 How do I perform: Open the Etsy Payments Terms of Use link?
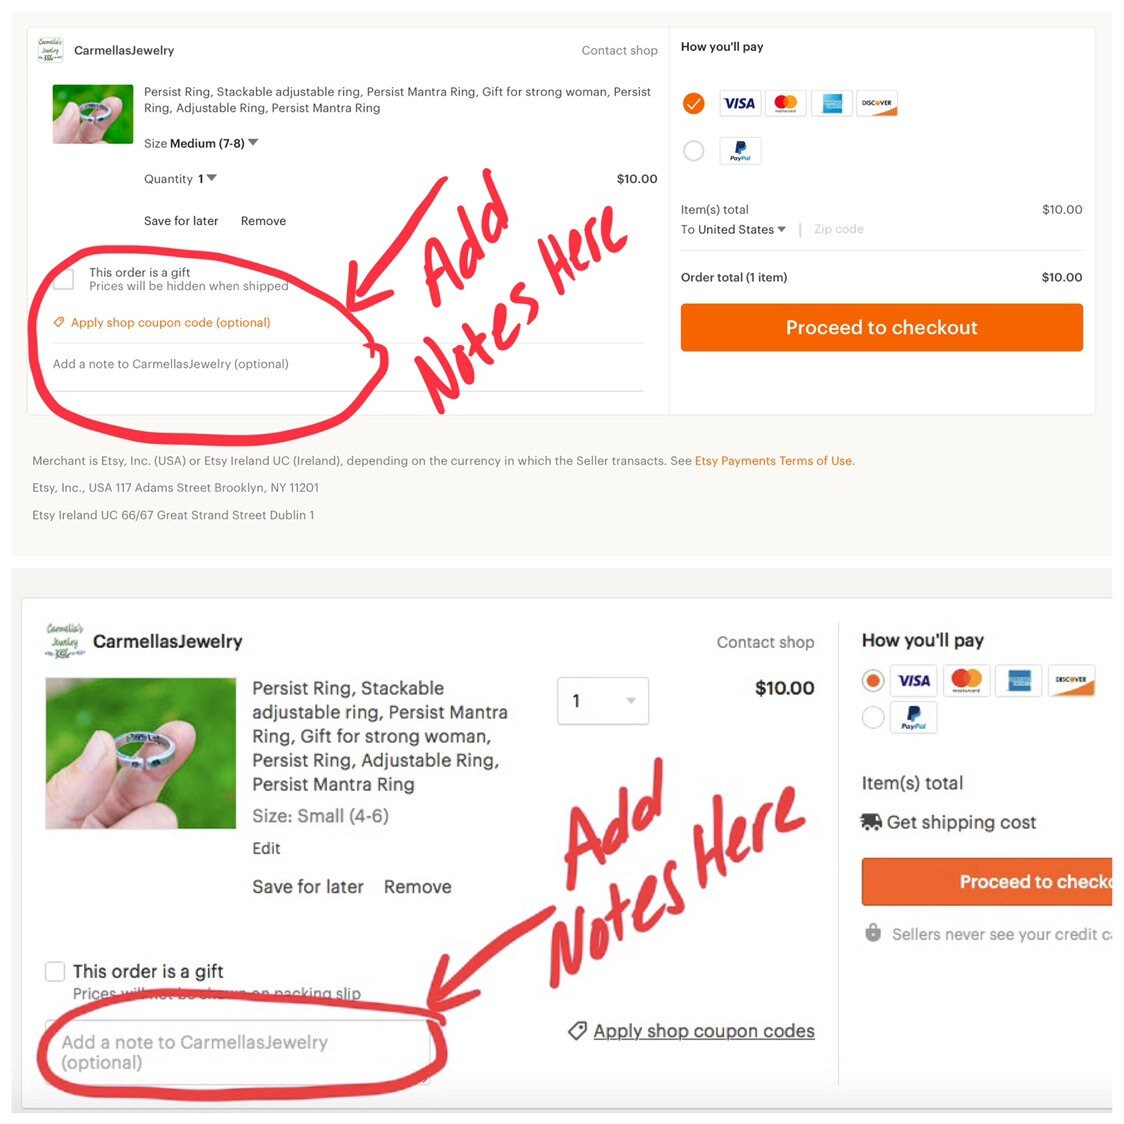click(773, 461)
